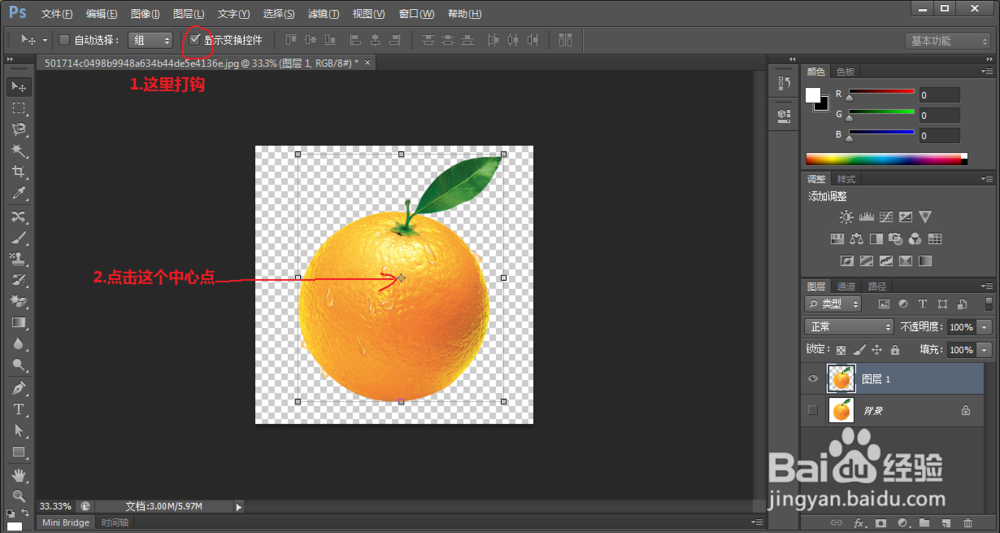Screen dimensions: 1000x533
Task: Select the Dodge tool
Action: click(18, 365)
